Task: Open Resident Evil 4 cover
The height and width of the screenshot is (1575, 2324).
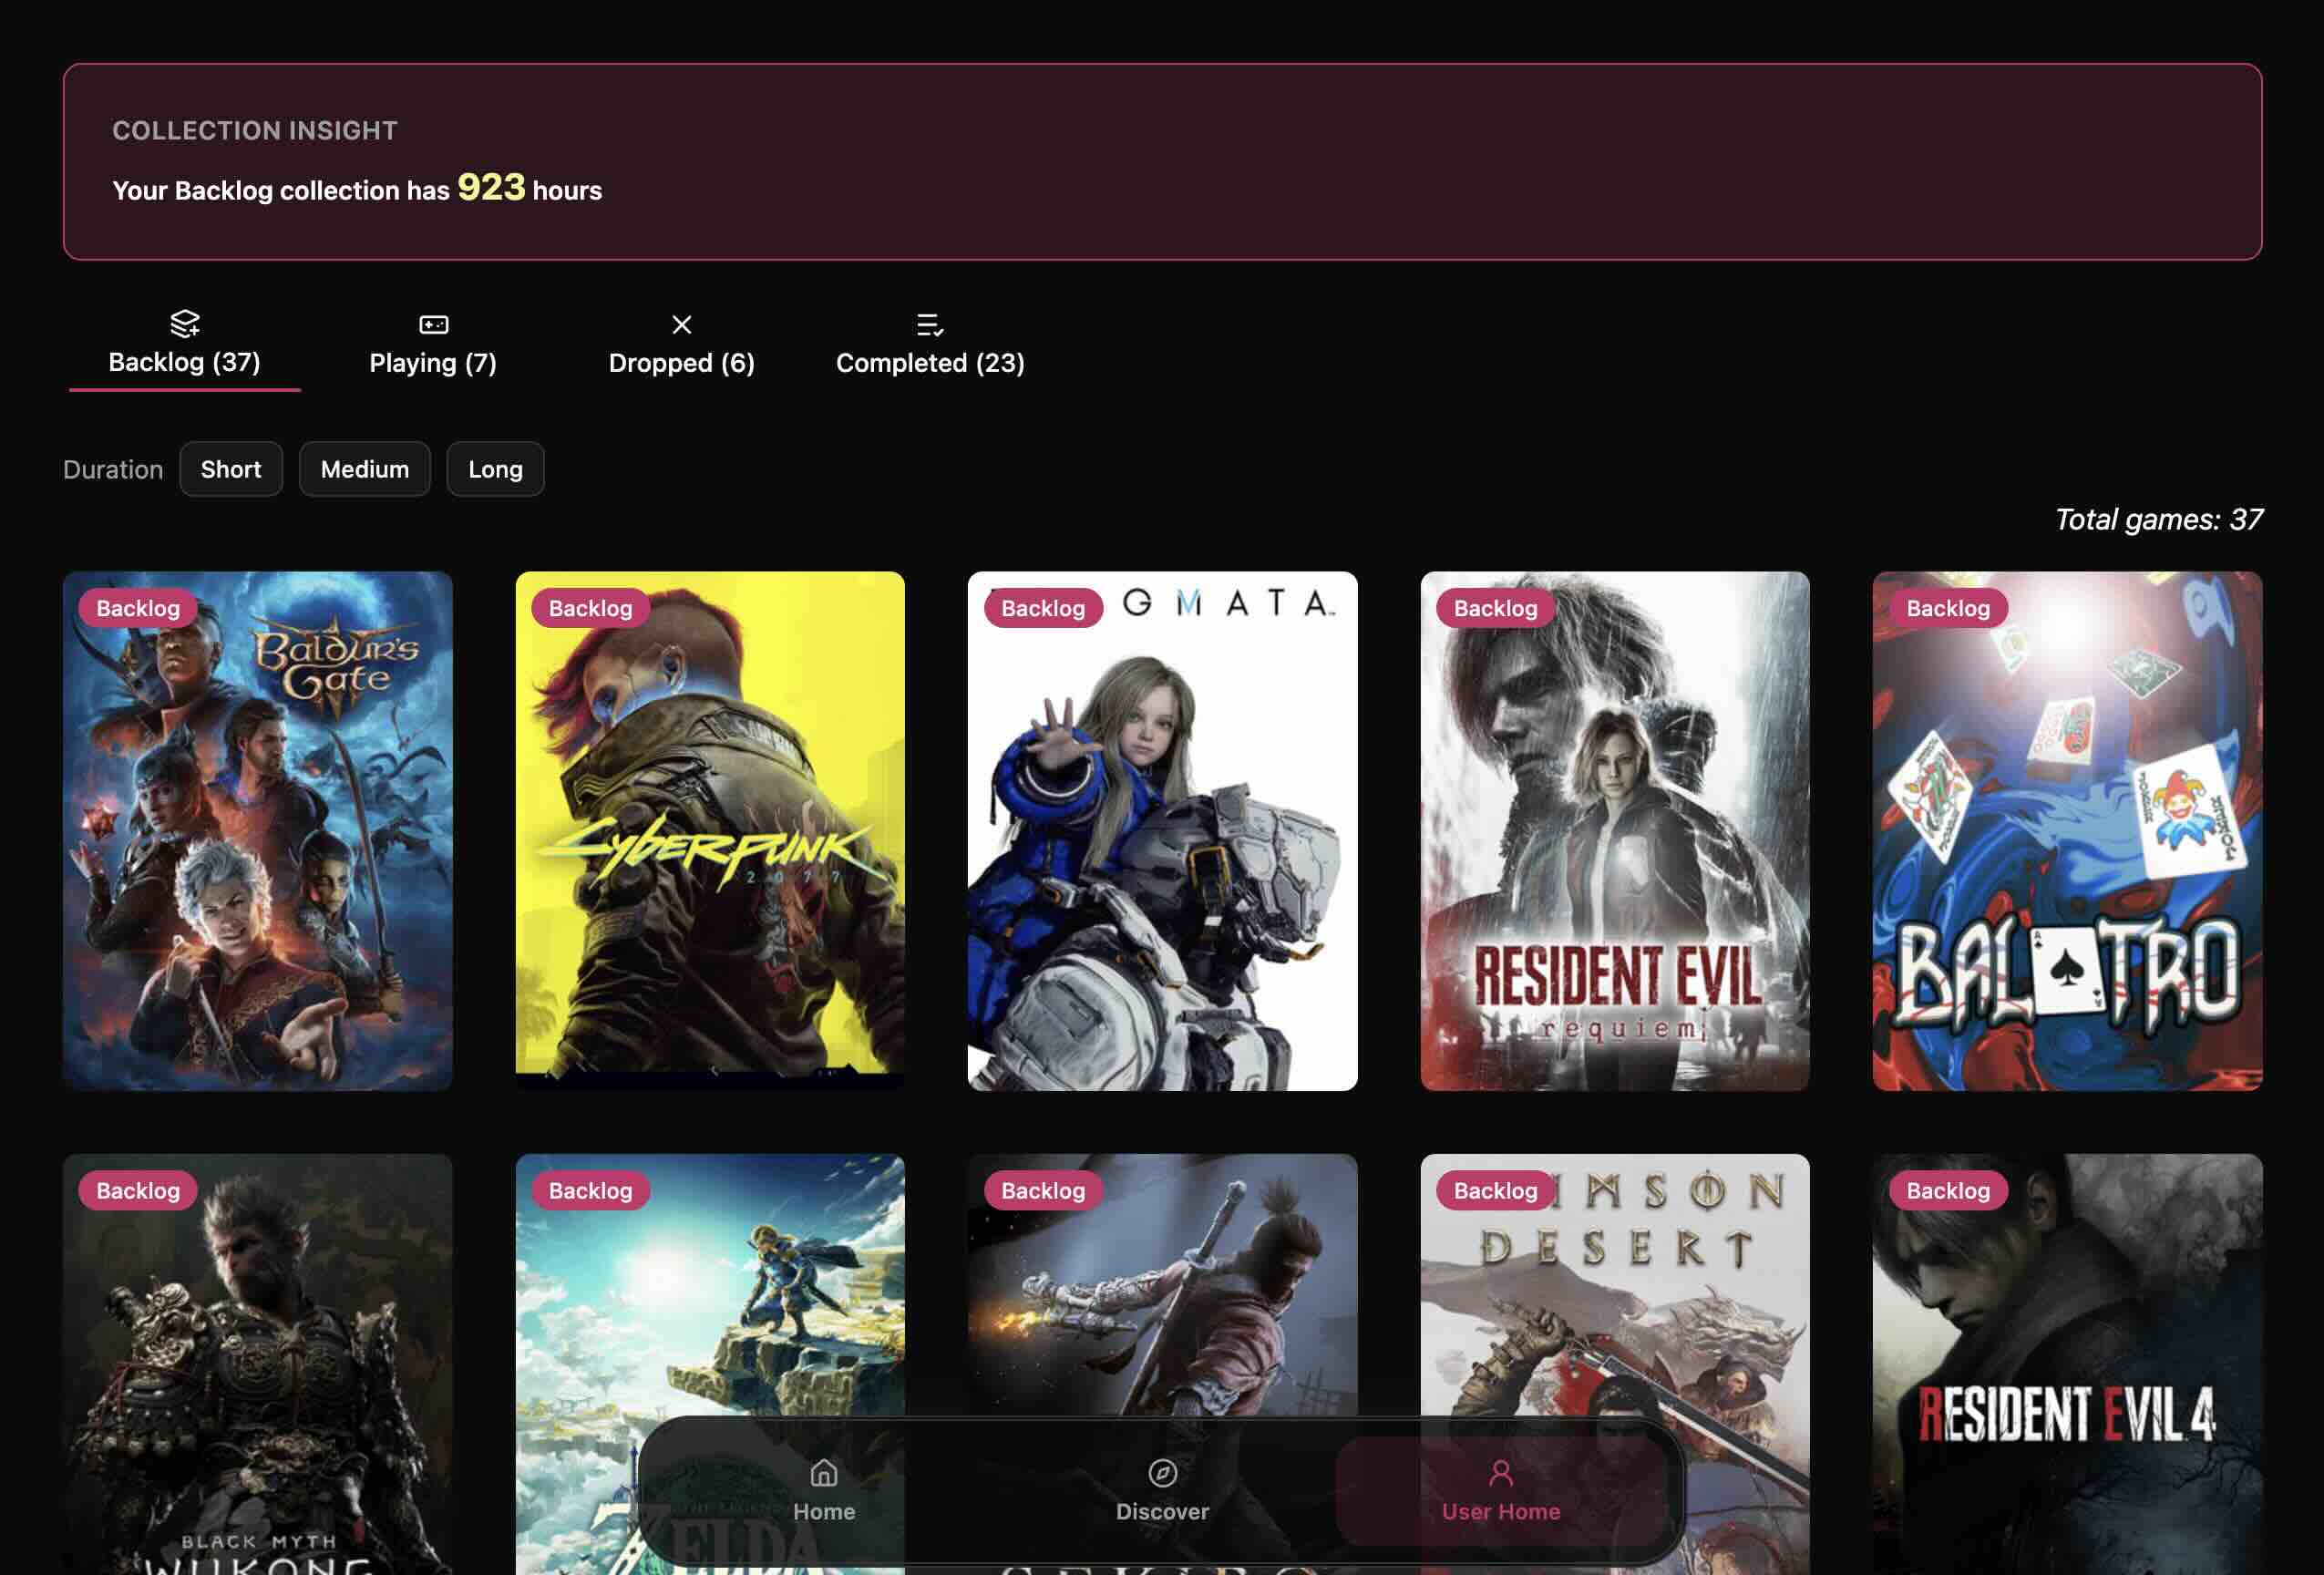Action: coord(2067,1365)
